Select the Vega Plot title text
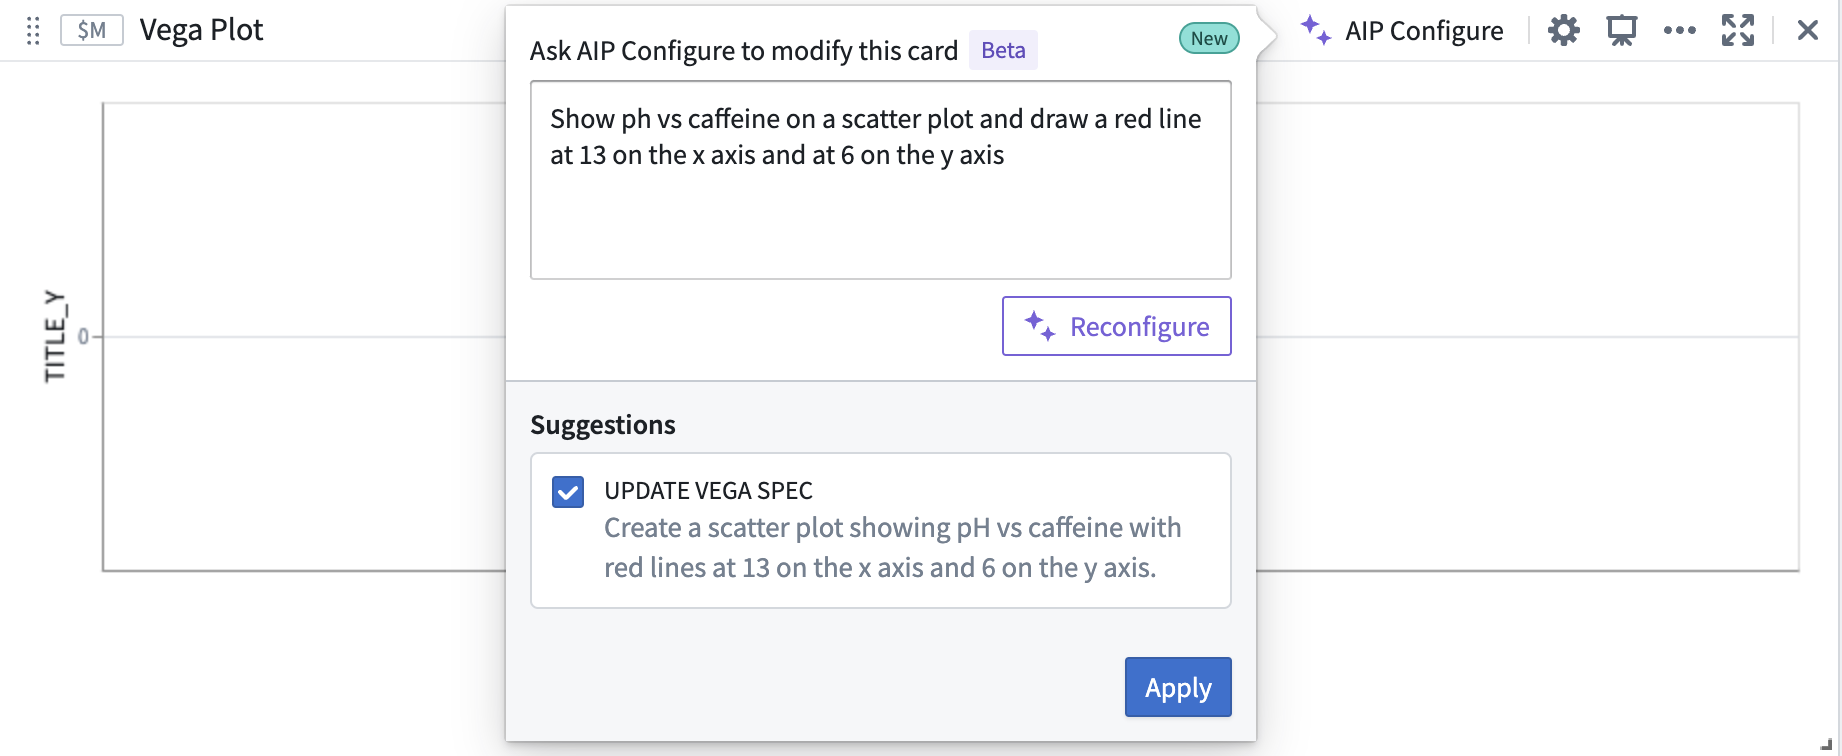1842x756 pixels. pyautogui.click(x=201, y=31)
